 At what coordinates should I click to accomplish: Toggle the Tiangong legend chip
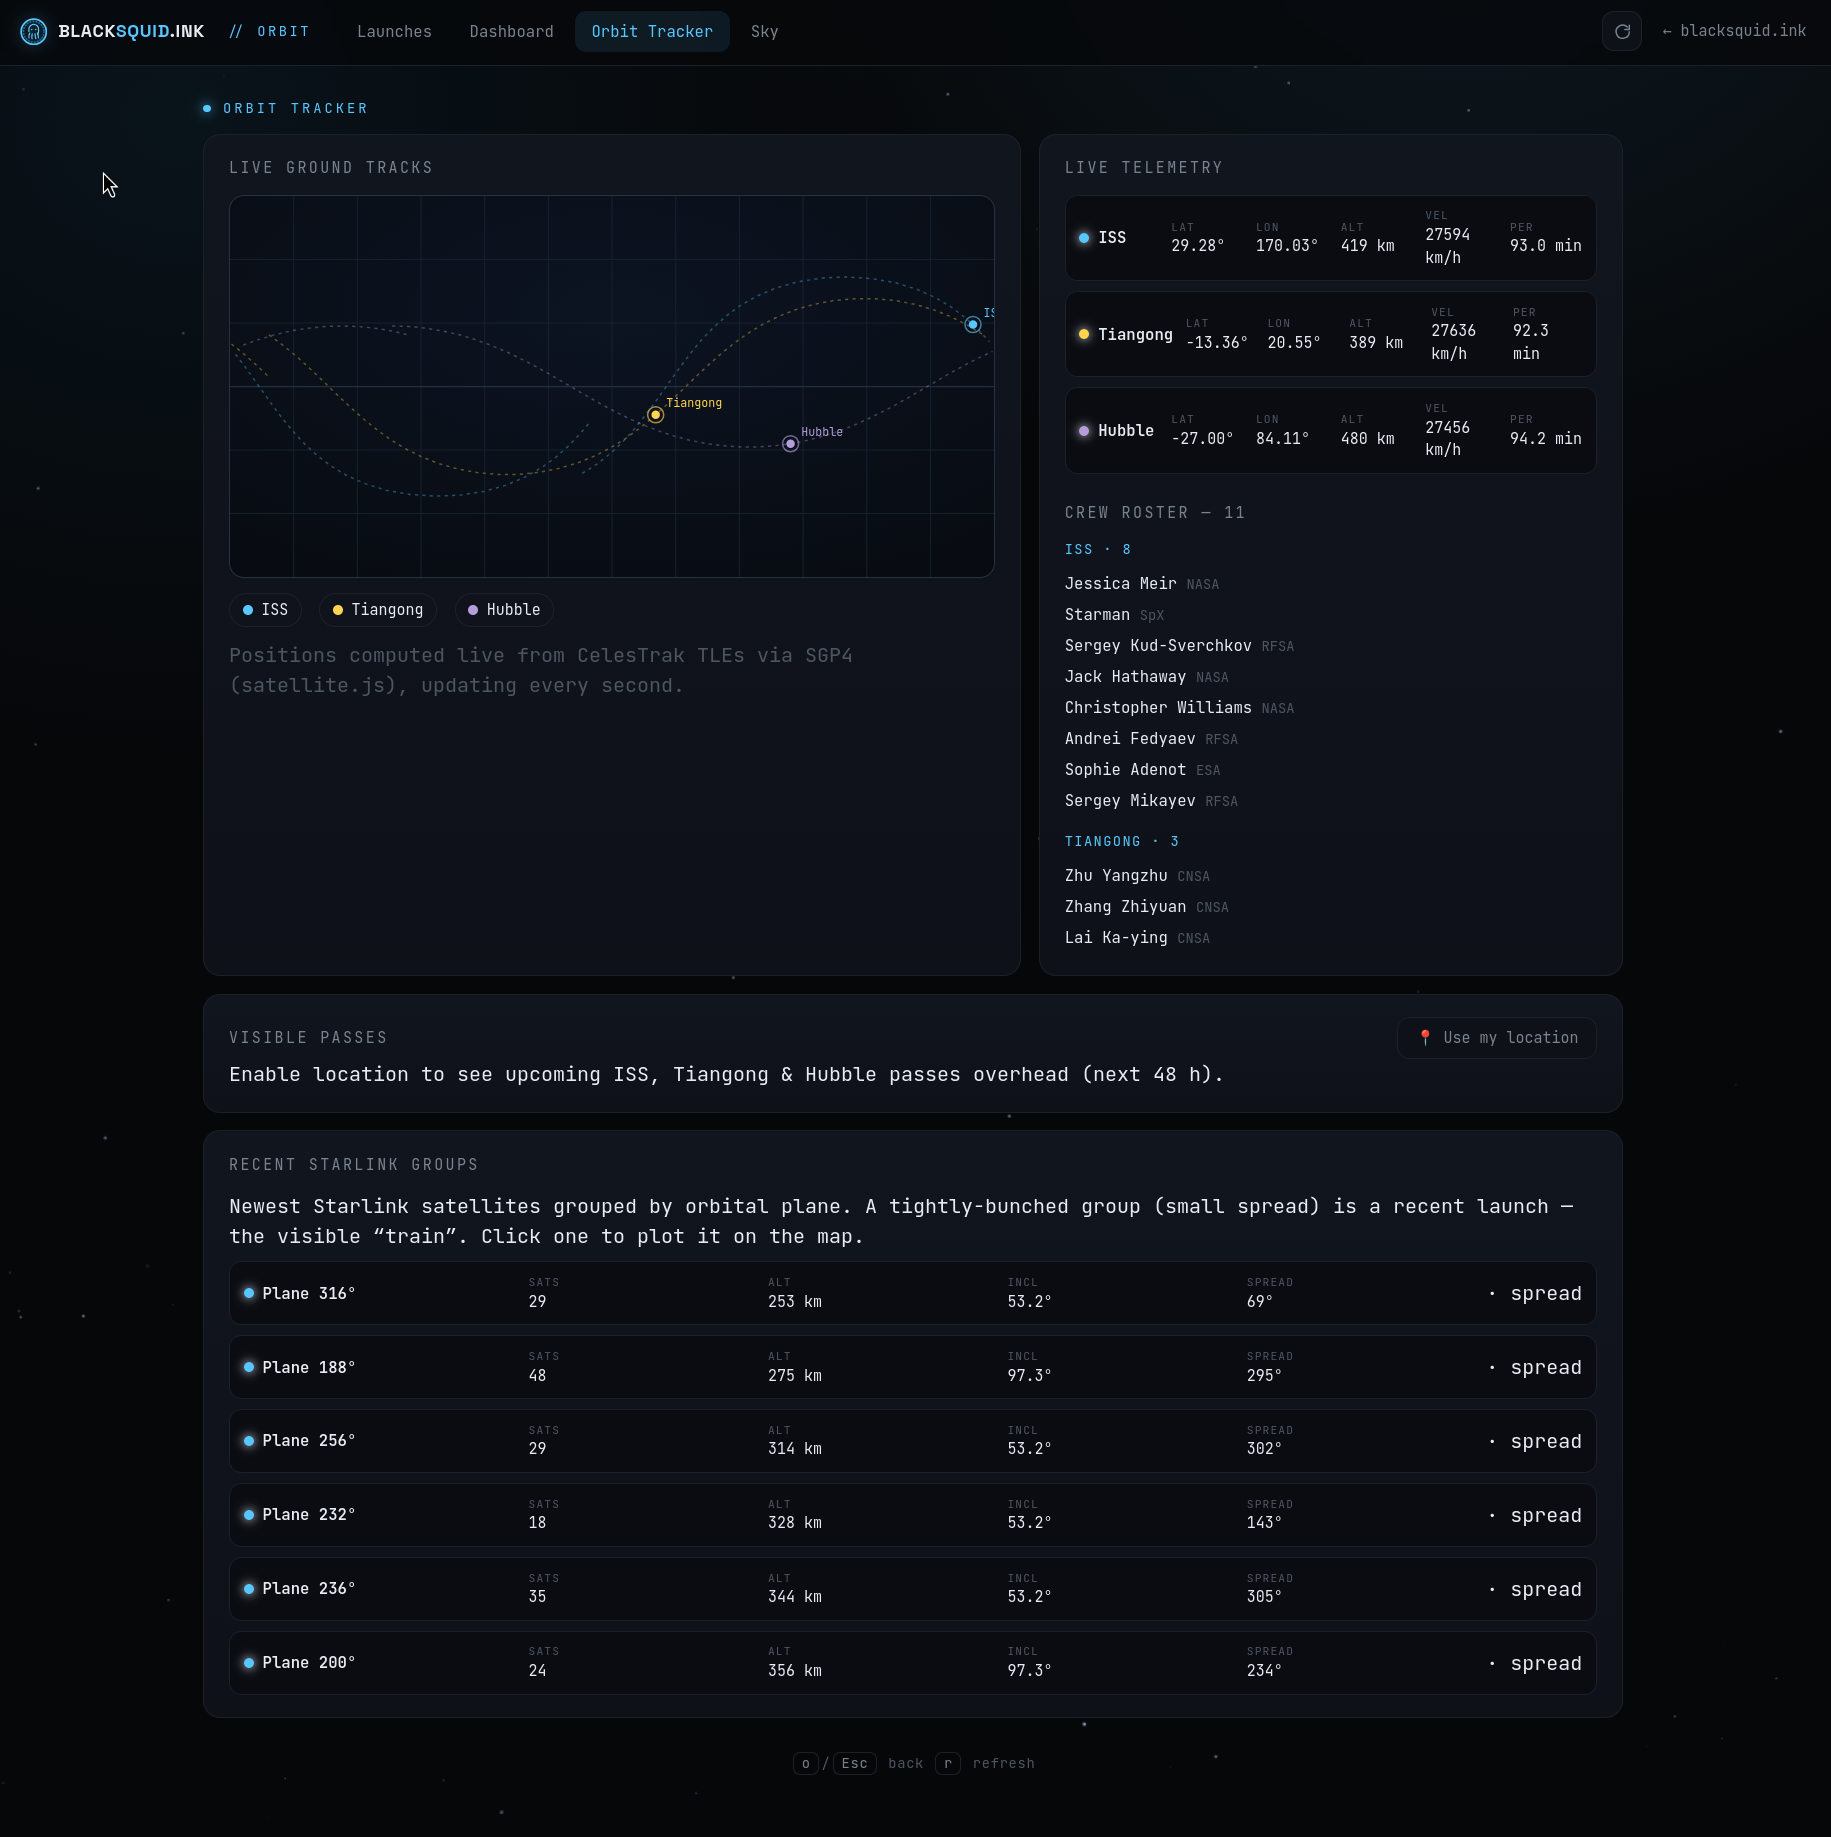(x=377, y=610)
